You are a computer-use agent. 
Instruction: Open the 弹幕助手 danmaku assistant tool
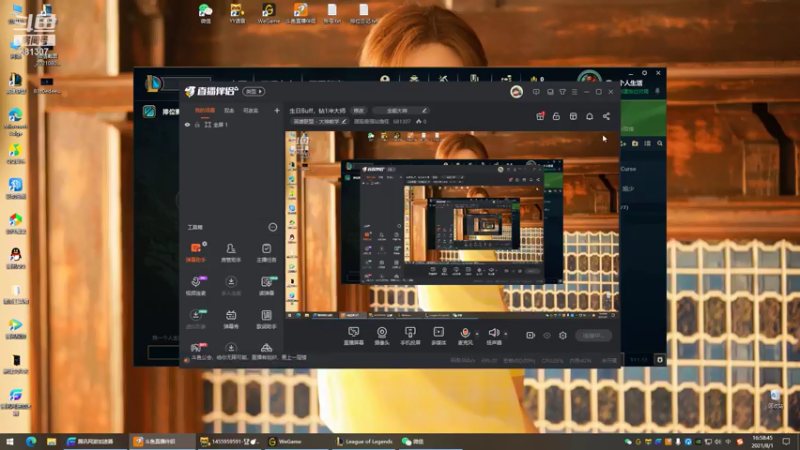point(195,253)
